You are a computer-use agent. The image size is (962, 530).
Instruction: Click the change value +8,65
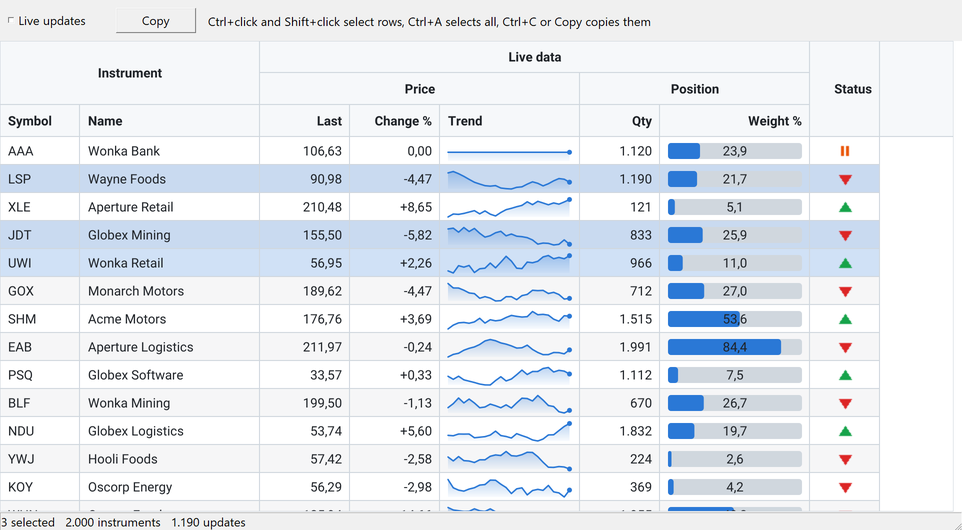click(x=415, y=207)
